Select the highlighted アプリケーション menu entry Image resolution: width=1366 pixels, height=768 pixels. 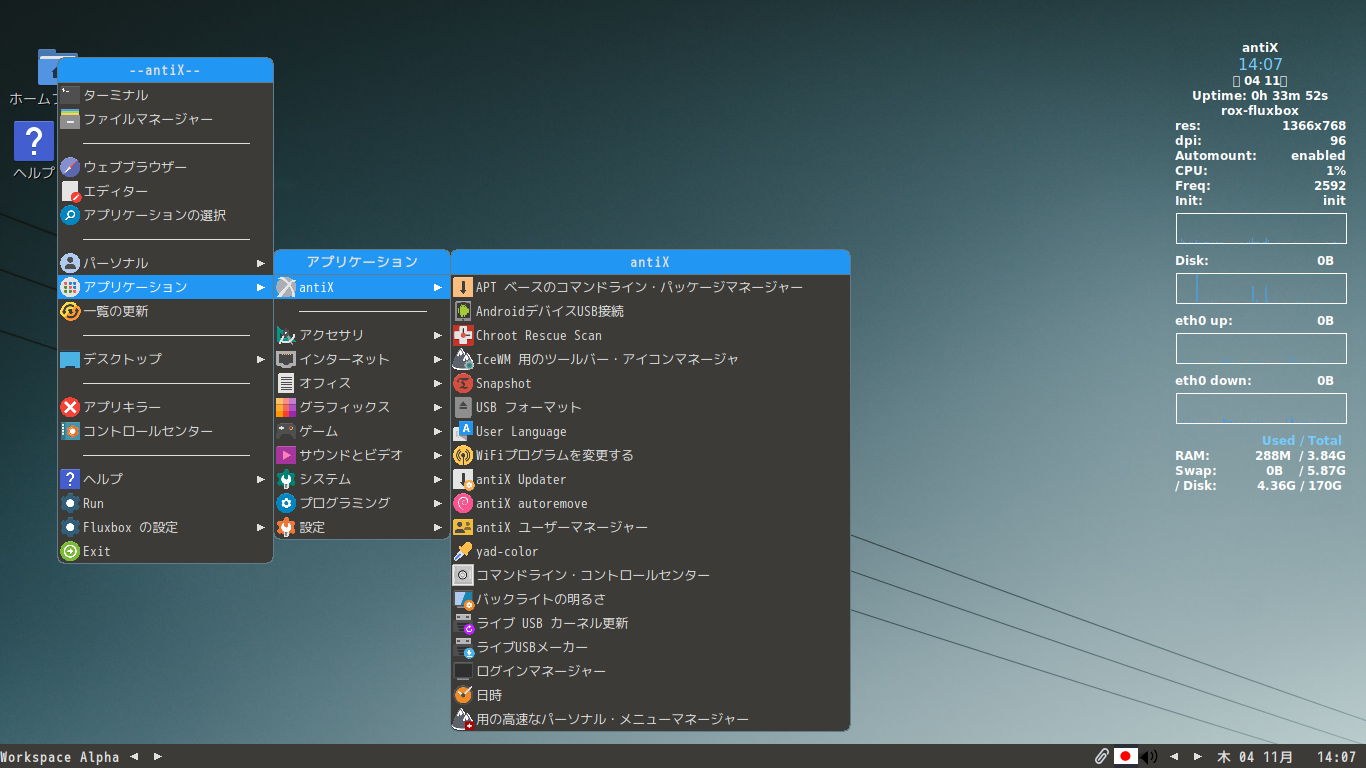(x=165, y=287)
